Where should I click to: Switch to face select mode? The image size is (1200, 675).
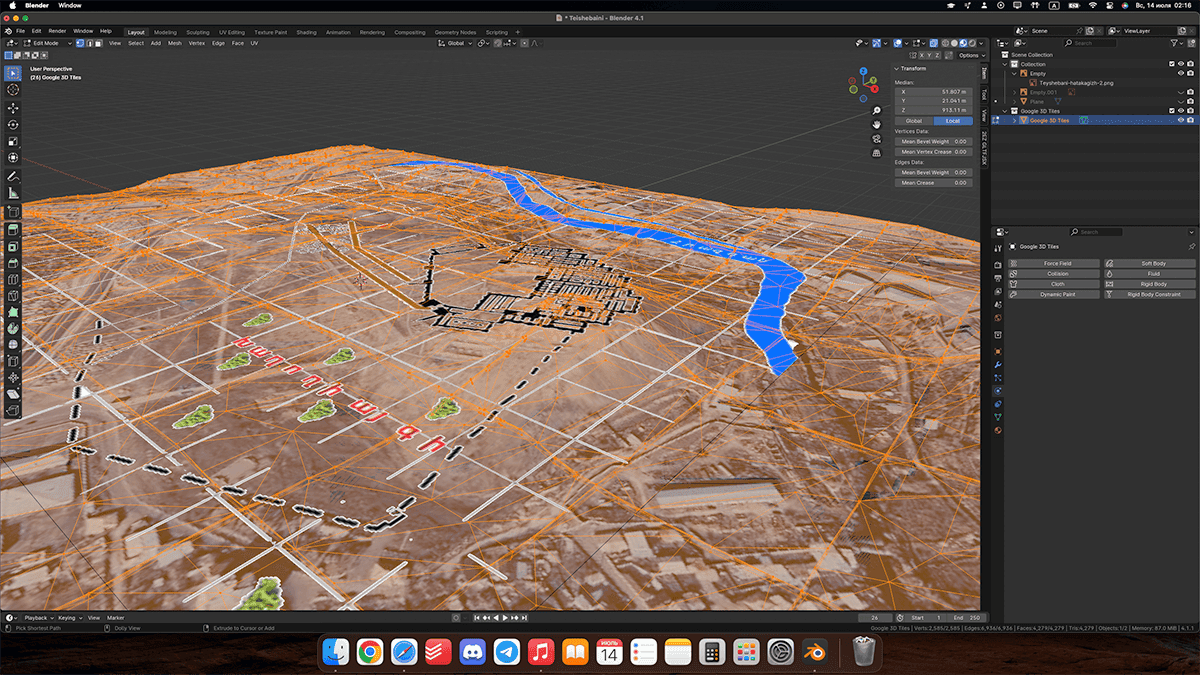[98, 43]
